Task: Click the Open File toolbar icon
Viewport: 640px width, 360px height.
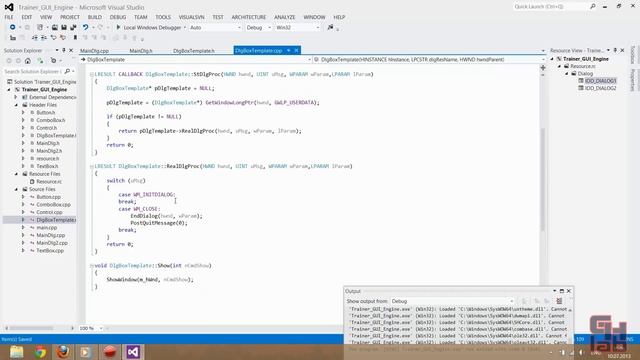Action: [x=54, y=27]
